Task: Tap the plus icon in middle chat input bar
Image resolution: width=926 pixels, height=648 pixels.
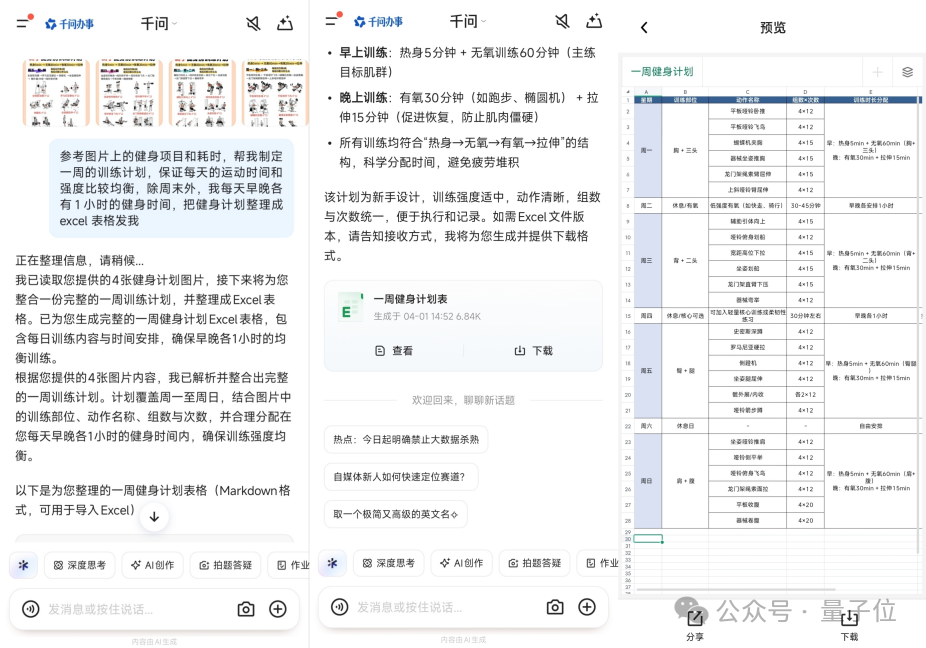Action: click(x=587, y=607)
